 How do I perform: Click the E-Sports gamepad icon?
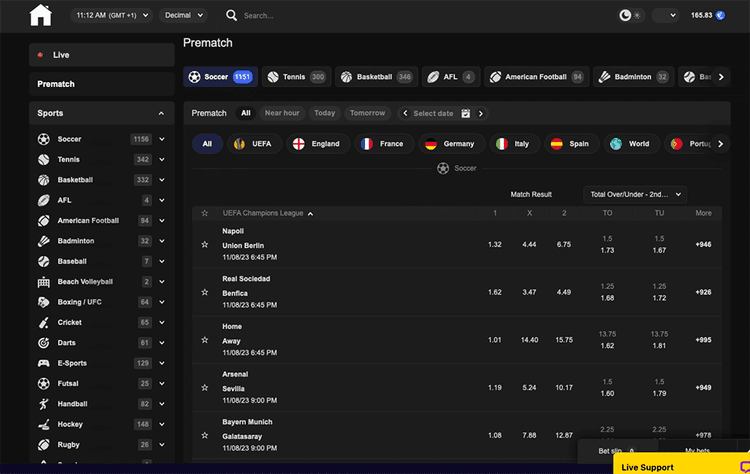tap(44, 363)
